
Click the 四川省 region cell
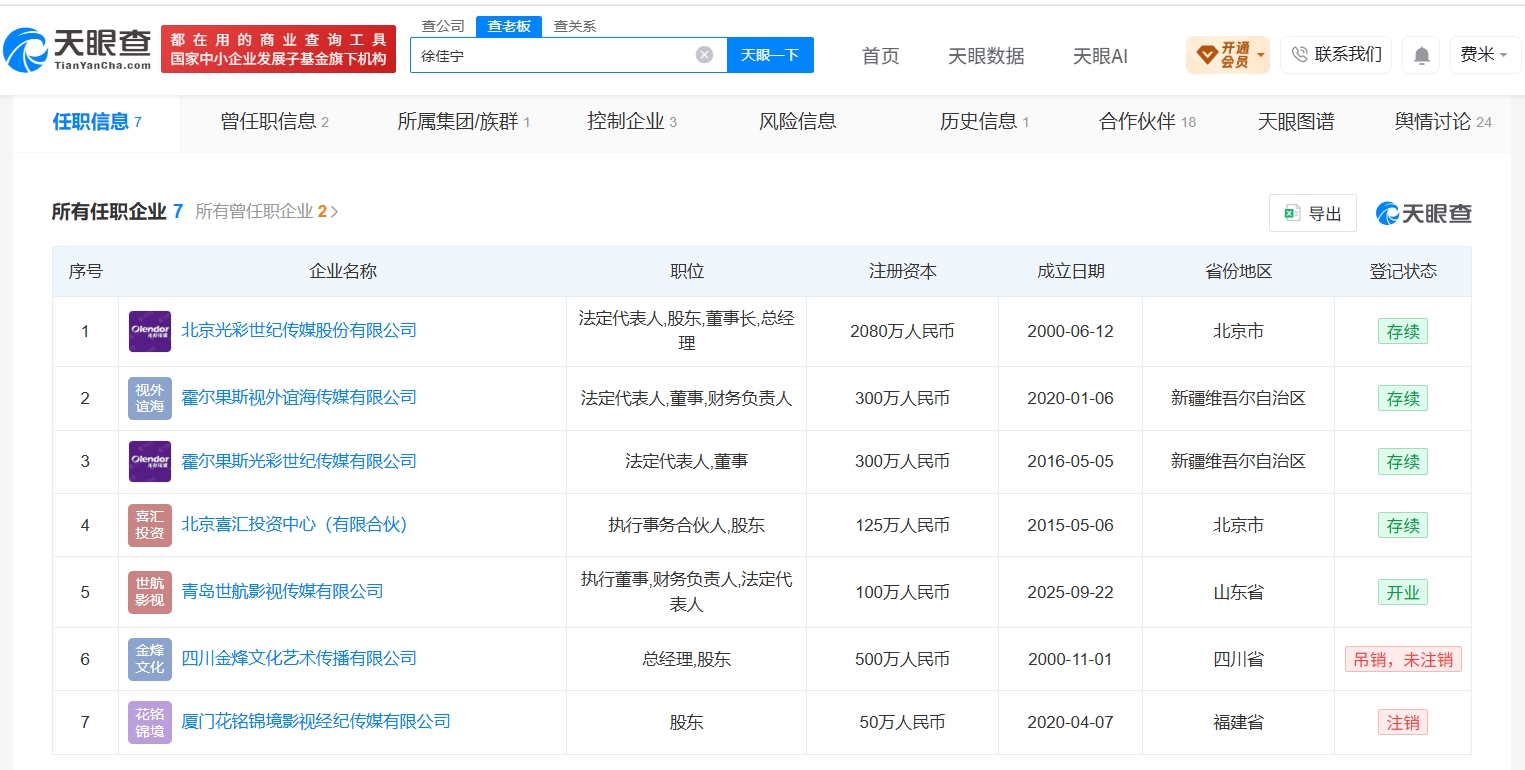1238,659
